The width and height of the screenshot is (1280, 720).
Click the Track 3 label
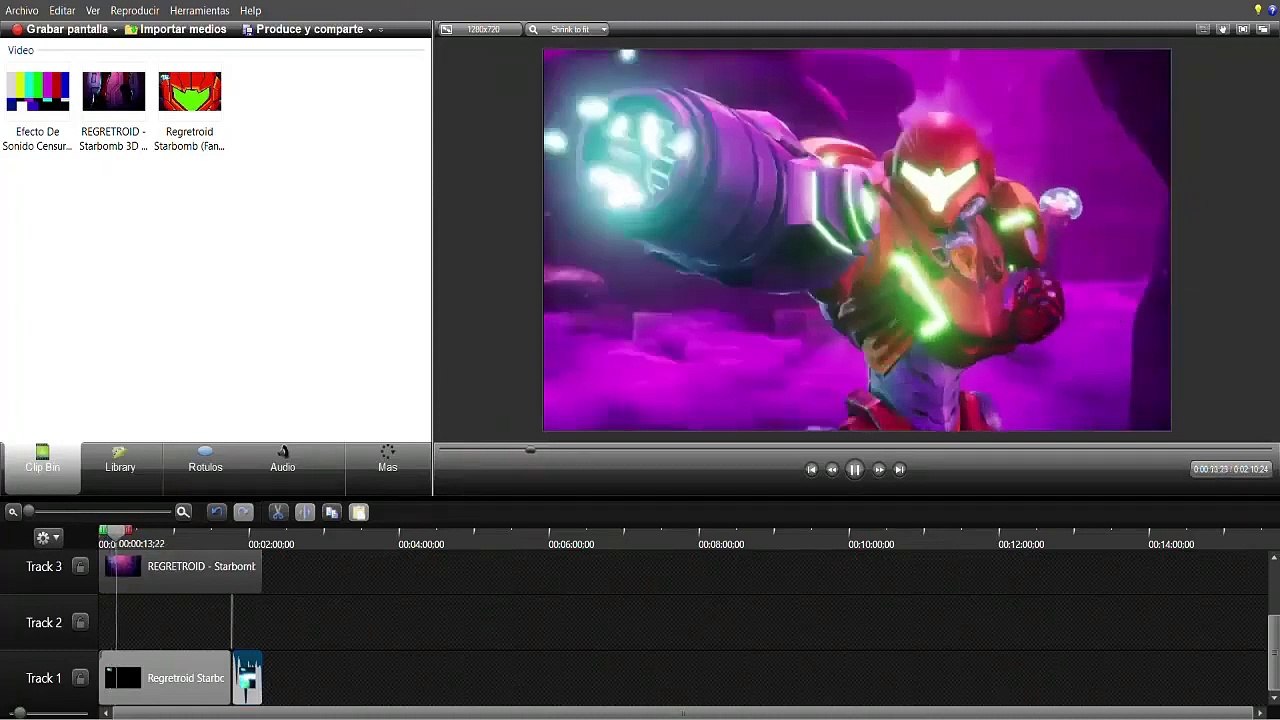(x=44, y=567)
